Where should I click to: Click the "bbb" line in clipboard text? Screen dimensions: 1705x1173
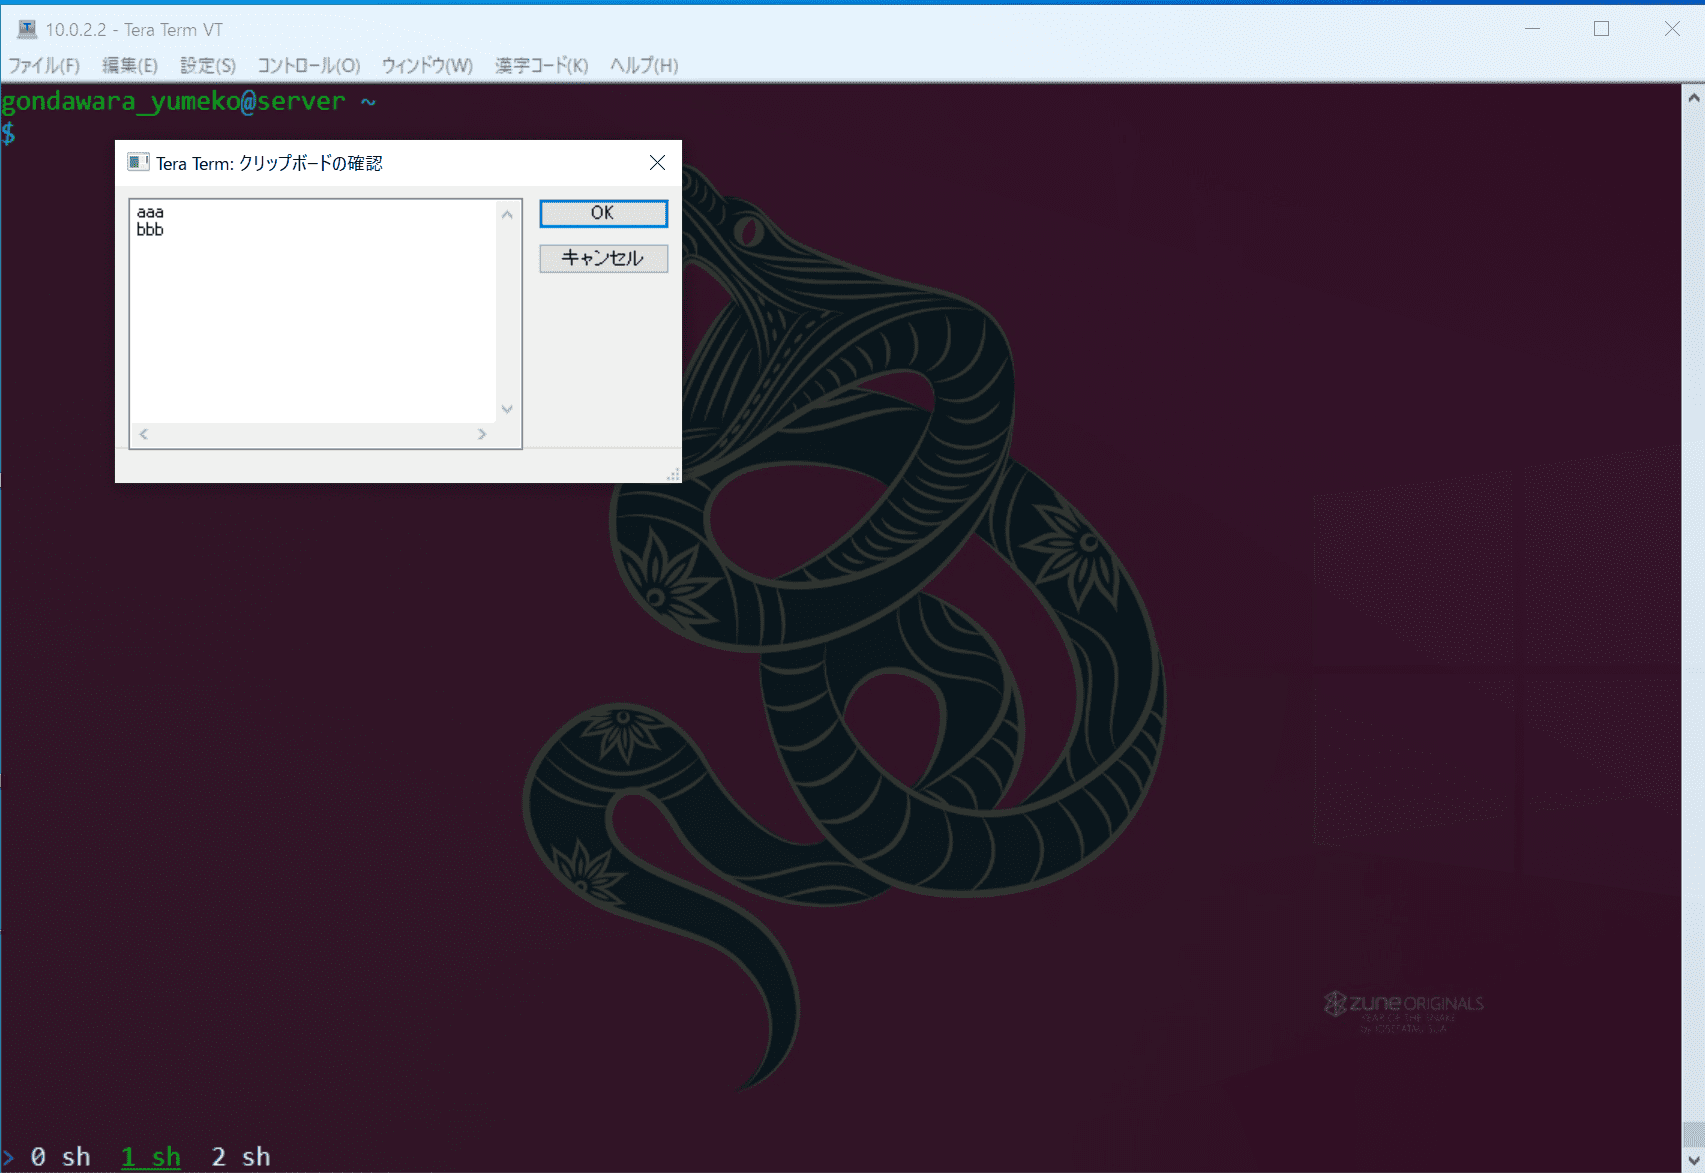(150, 229)
